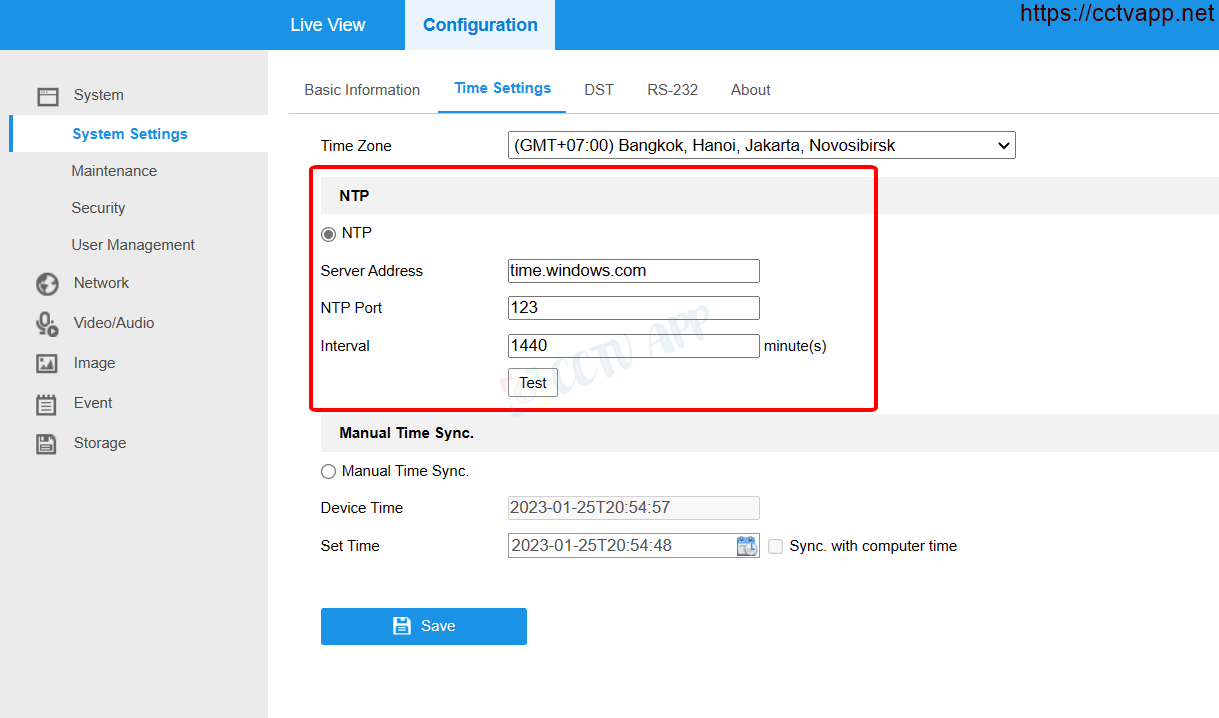1219x718 pixels.
Task: Click the Interval minutes input field
Action: 633,346
